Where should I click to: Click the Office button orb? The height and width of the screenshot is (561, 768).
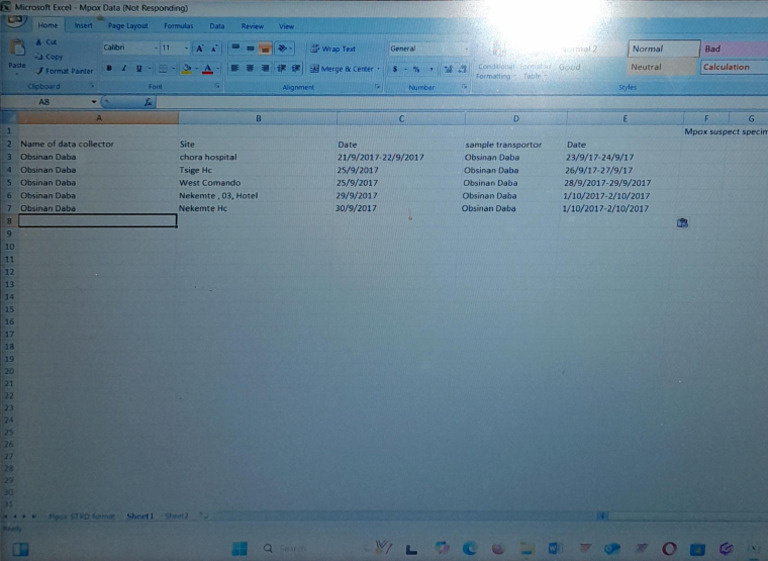coord(16,20)
